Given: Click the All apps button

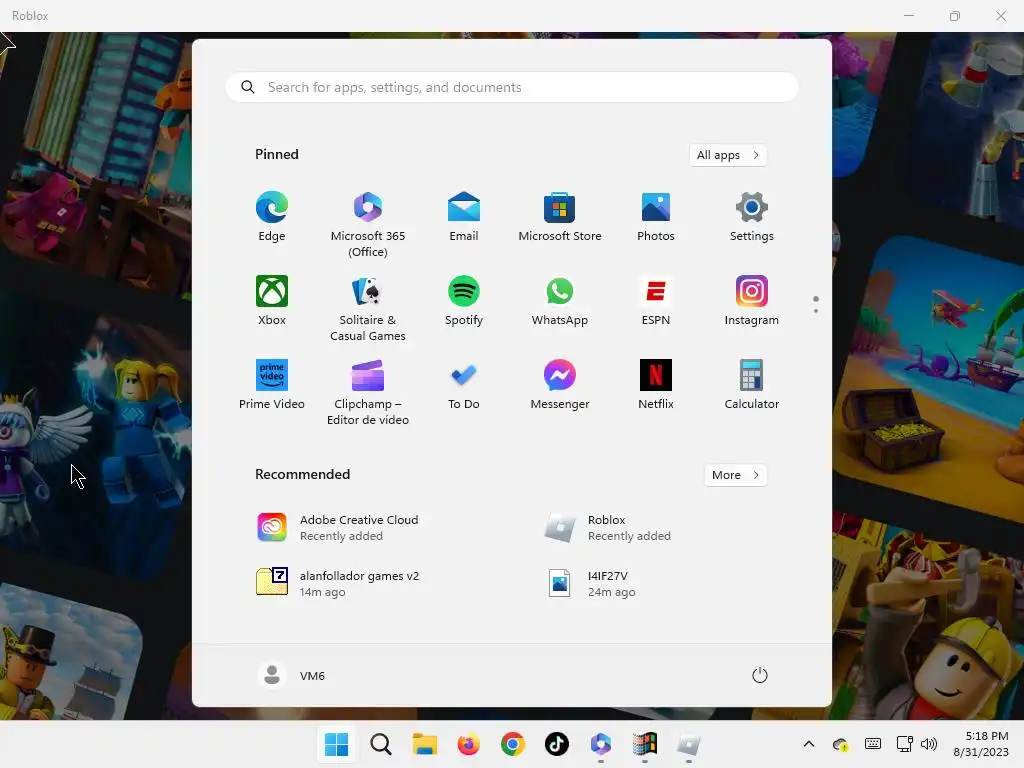Looking at the screenshot, I should pos(728,155).
